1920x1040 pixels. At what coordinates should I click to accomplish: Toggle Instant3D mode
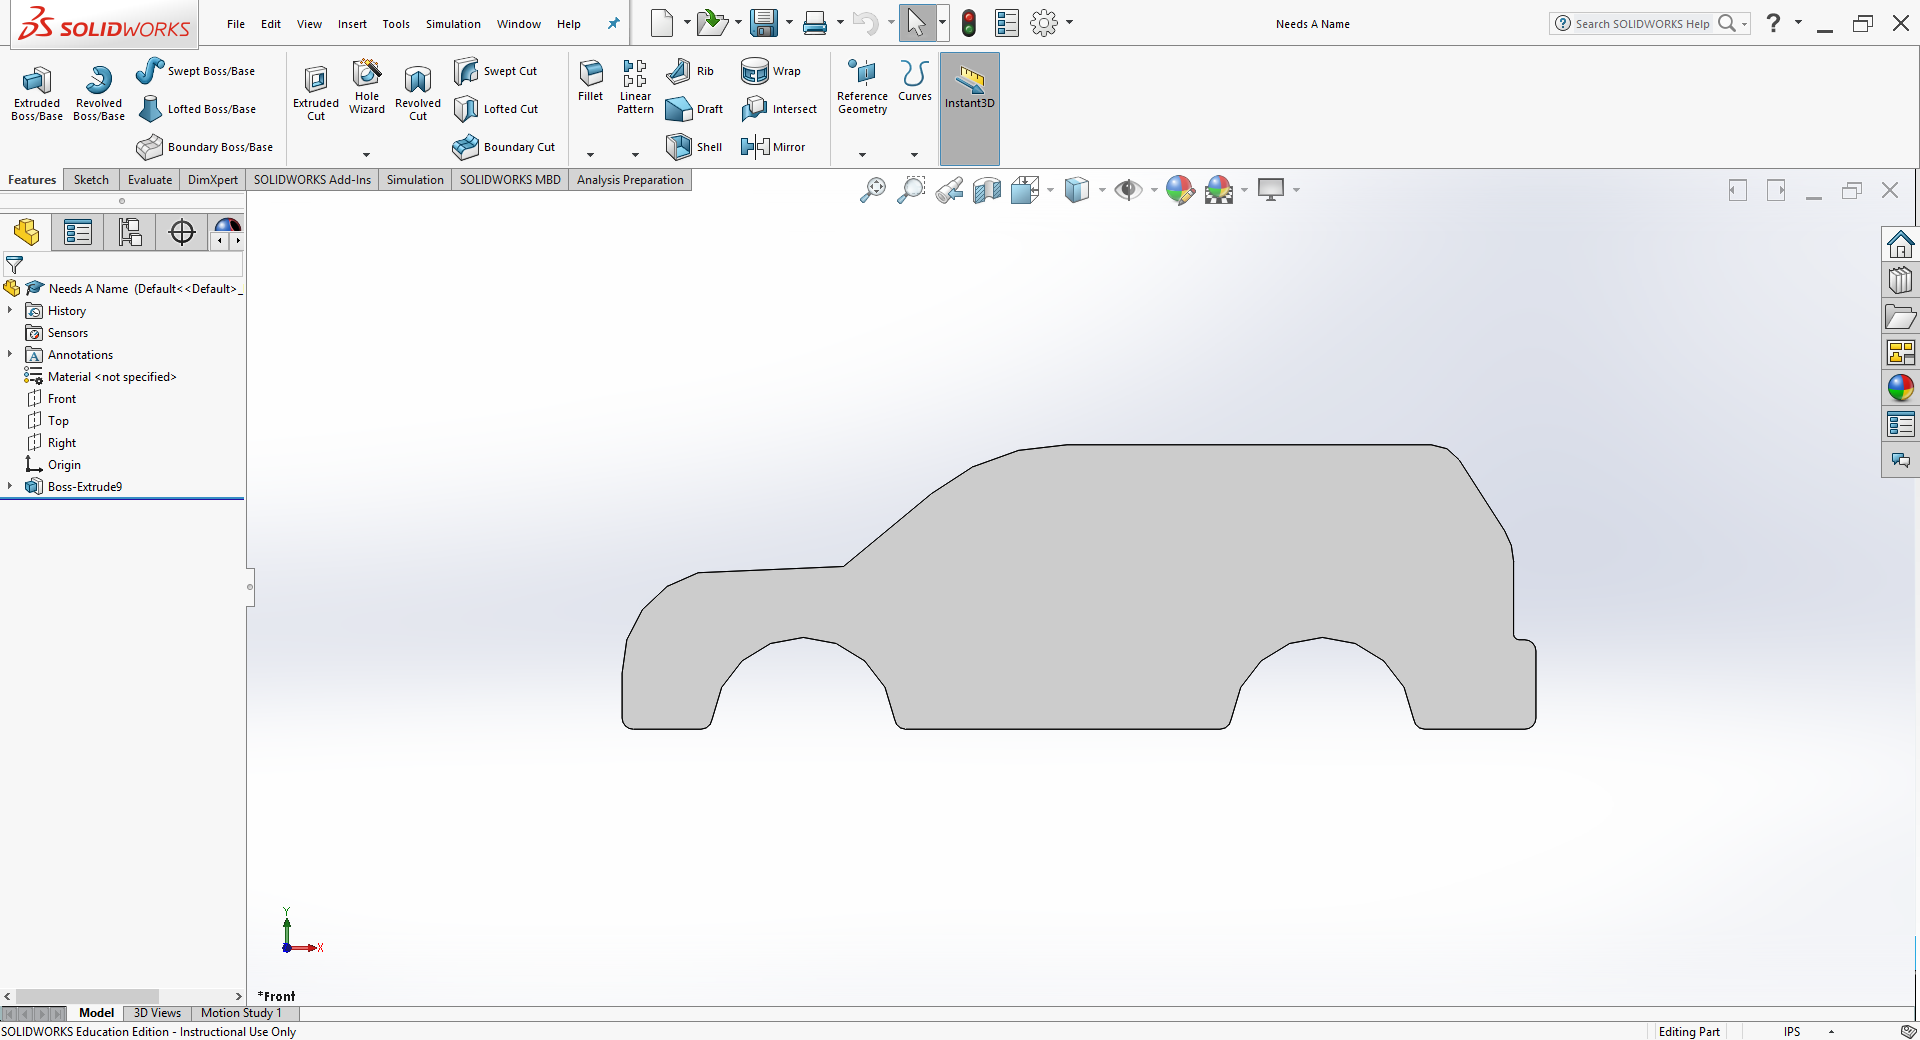pyautogui.click(x=970, y=108)
